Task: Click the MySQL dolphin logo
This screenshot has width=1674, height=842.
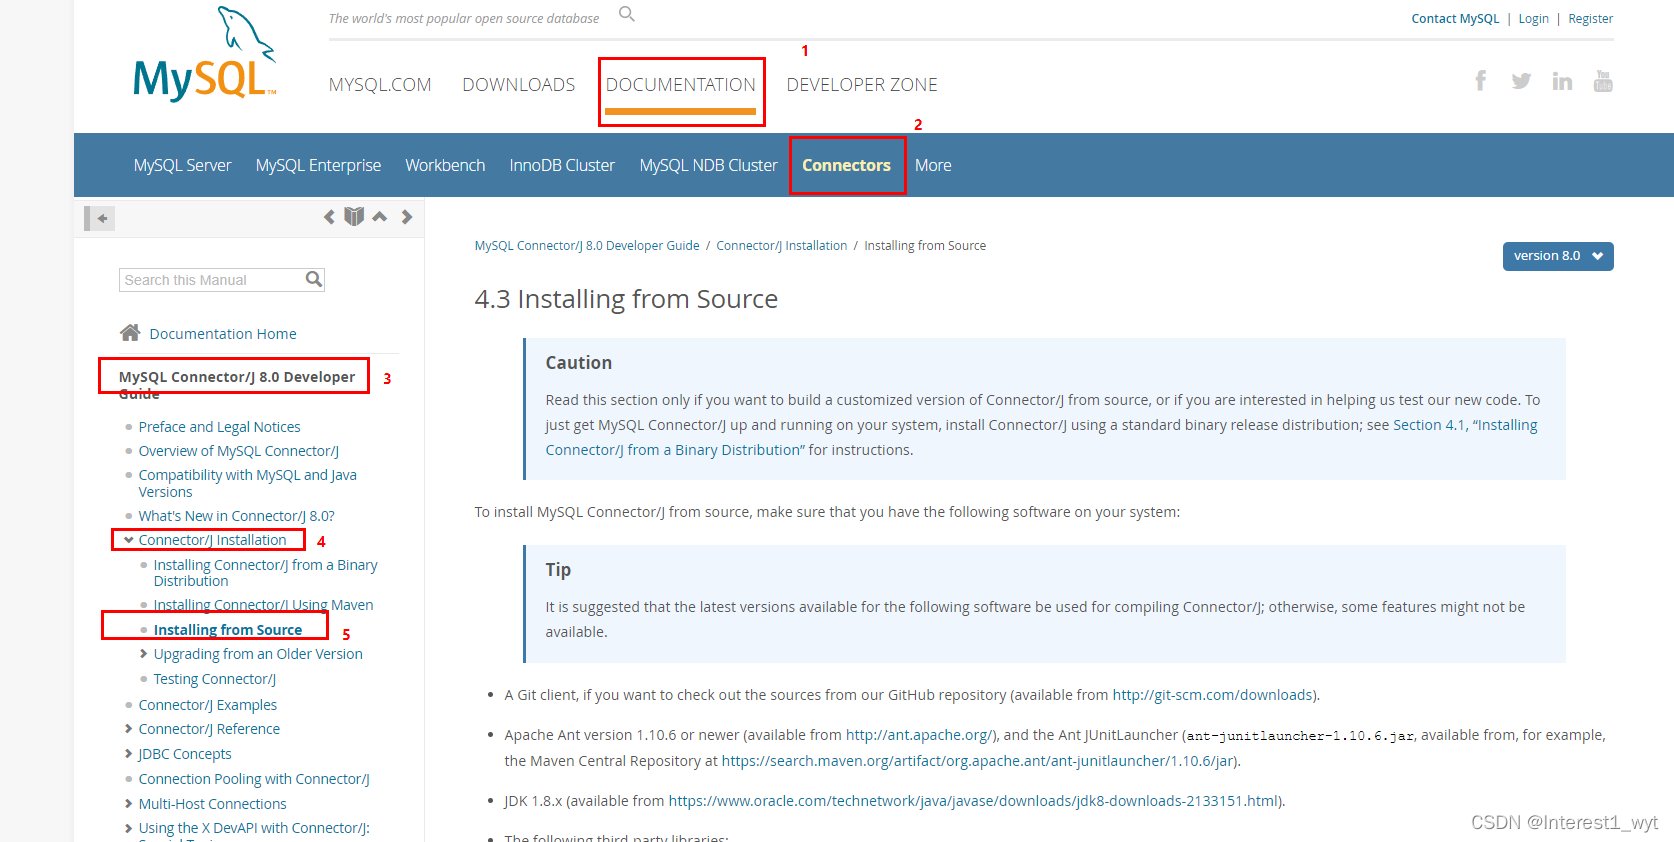Action: coord(204,55)
